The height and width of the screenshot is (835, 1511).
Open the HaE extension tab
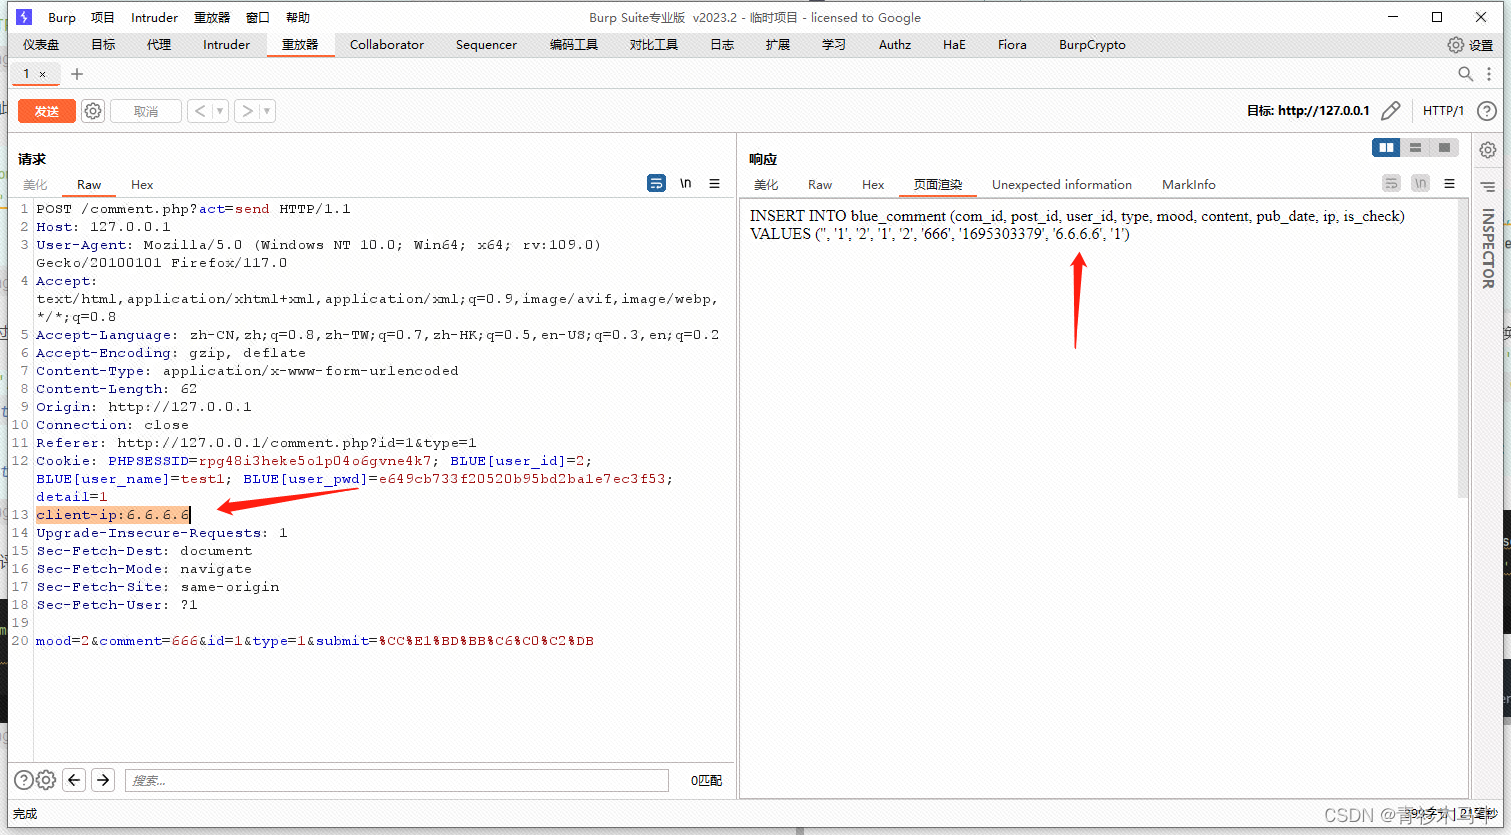[x=954, y=45]
